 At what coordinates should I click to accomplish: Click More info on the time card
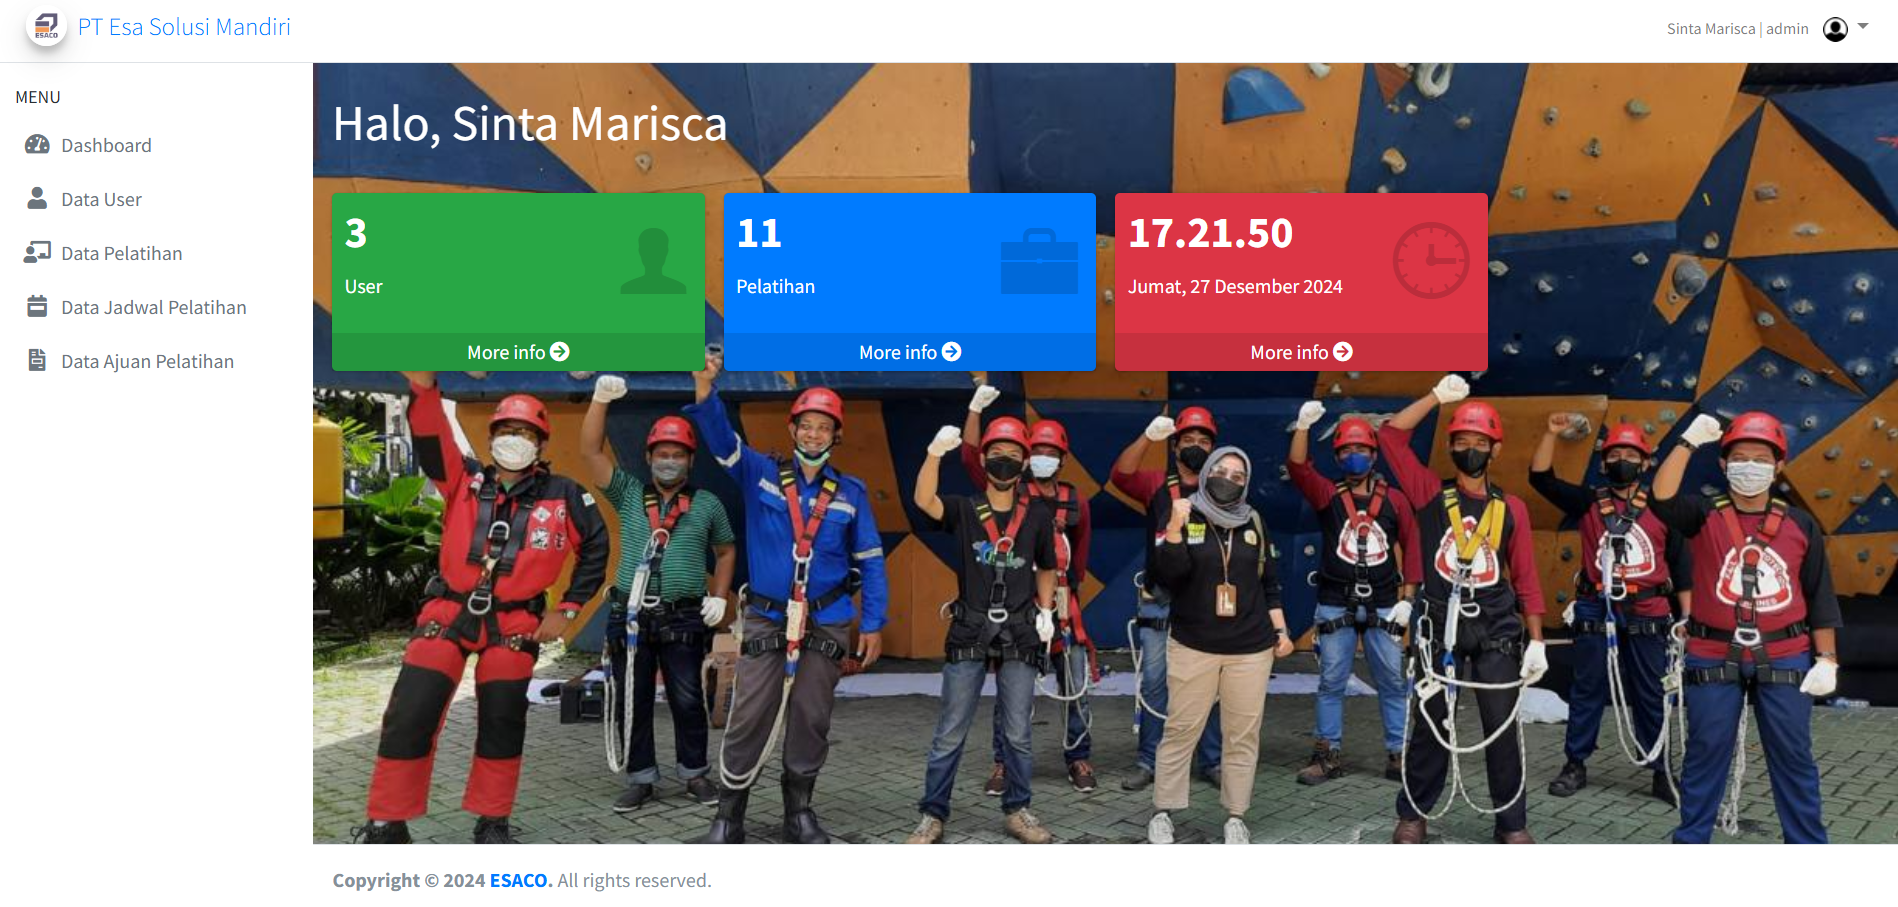(1301, 352)
